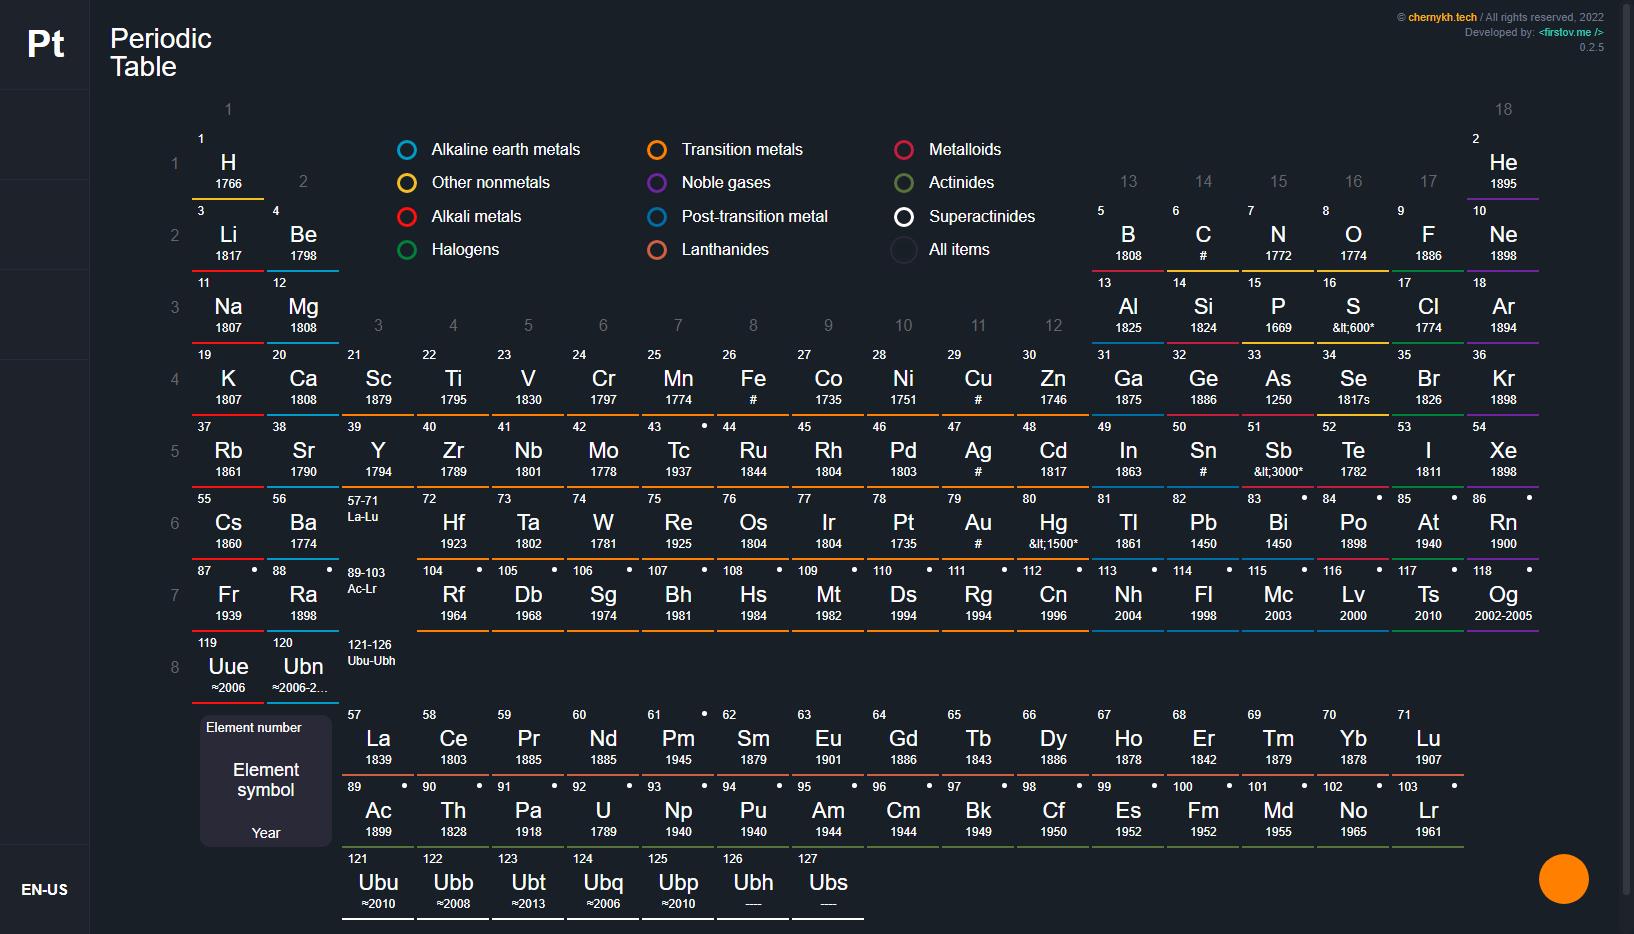
Task: Click the Mercury (Hg) element tile
Action: (x=1053, y=524)
